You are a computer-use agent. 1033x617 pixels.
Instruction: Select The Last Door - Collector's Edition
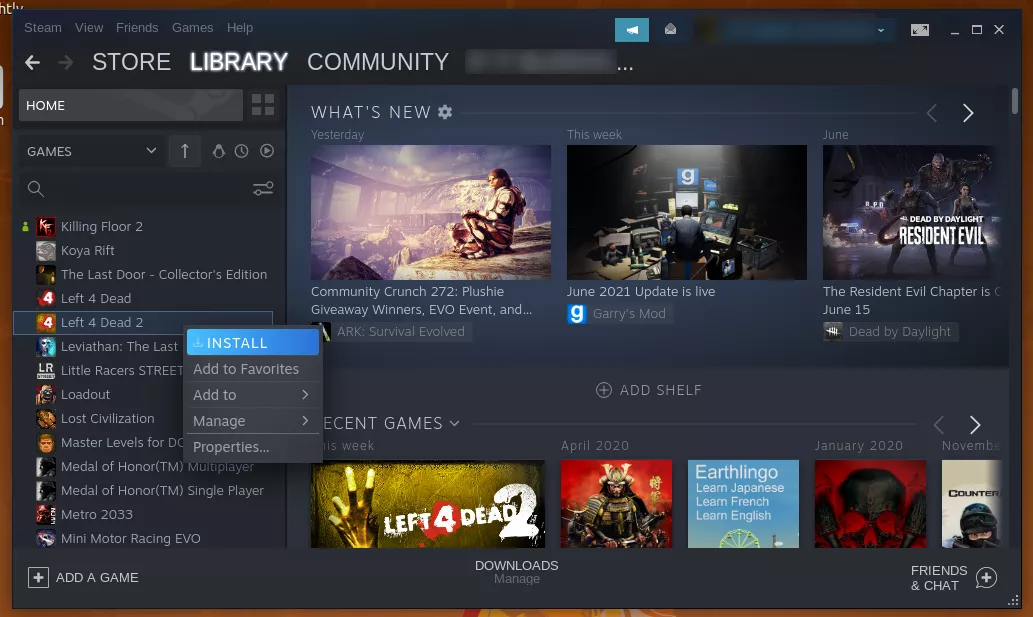[163, 275]
